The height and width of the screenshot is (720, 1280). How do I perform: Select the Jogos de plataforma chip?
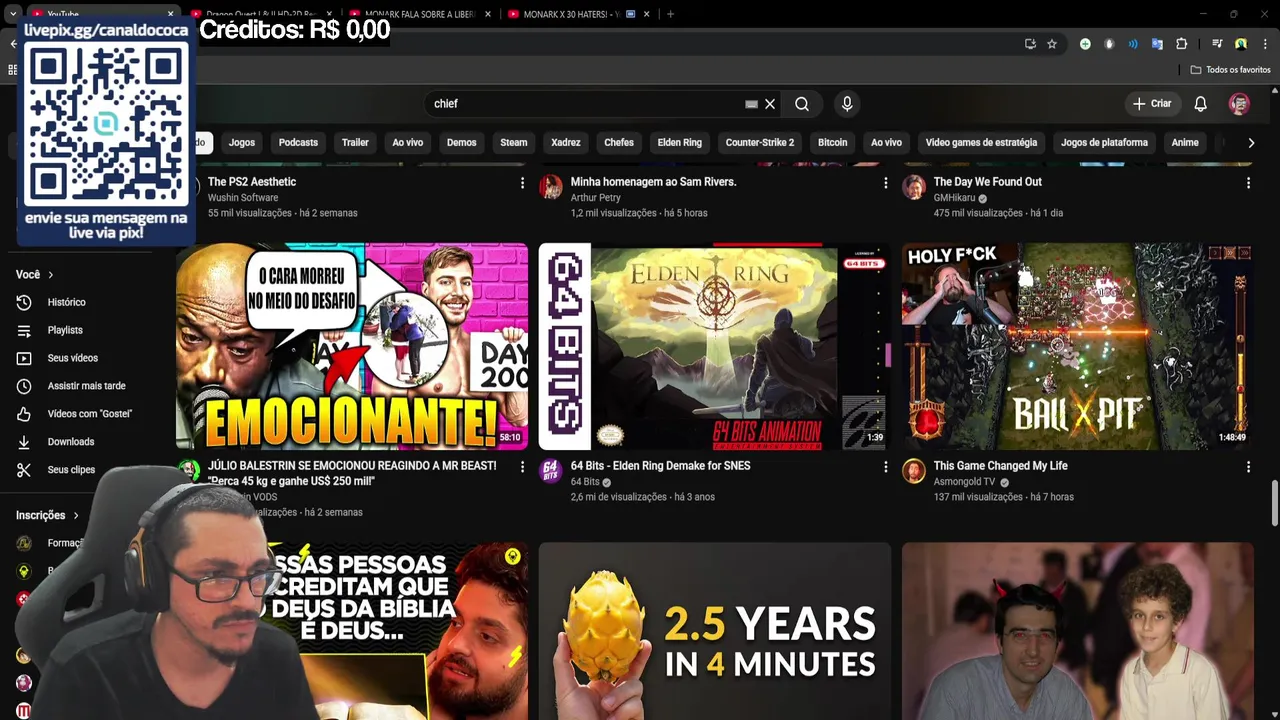[x=1104, y=143]
